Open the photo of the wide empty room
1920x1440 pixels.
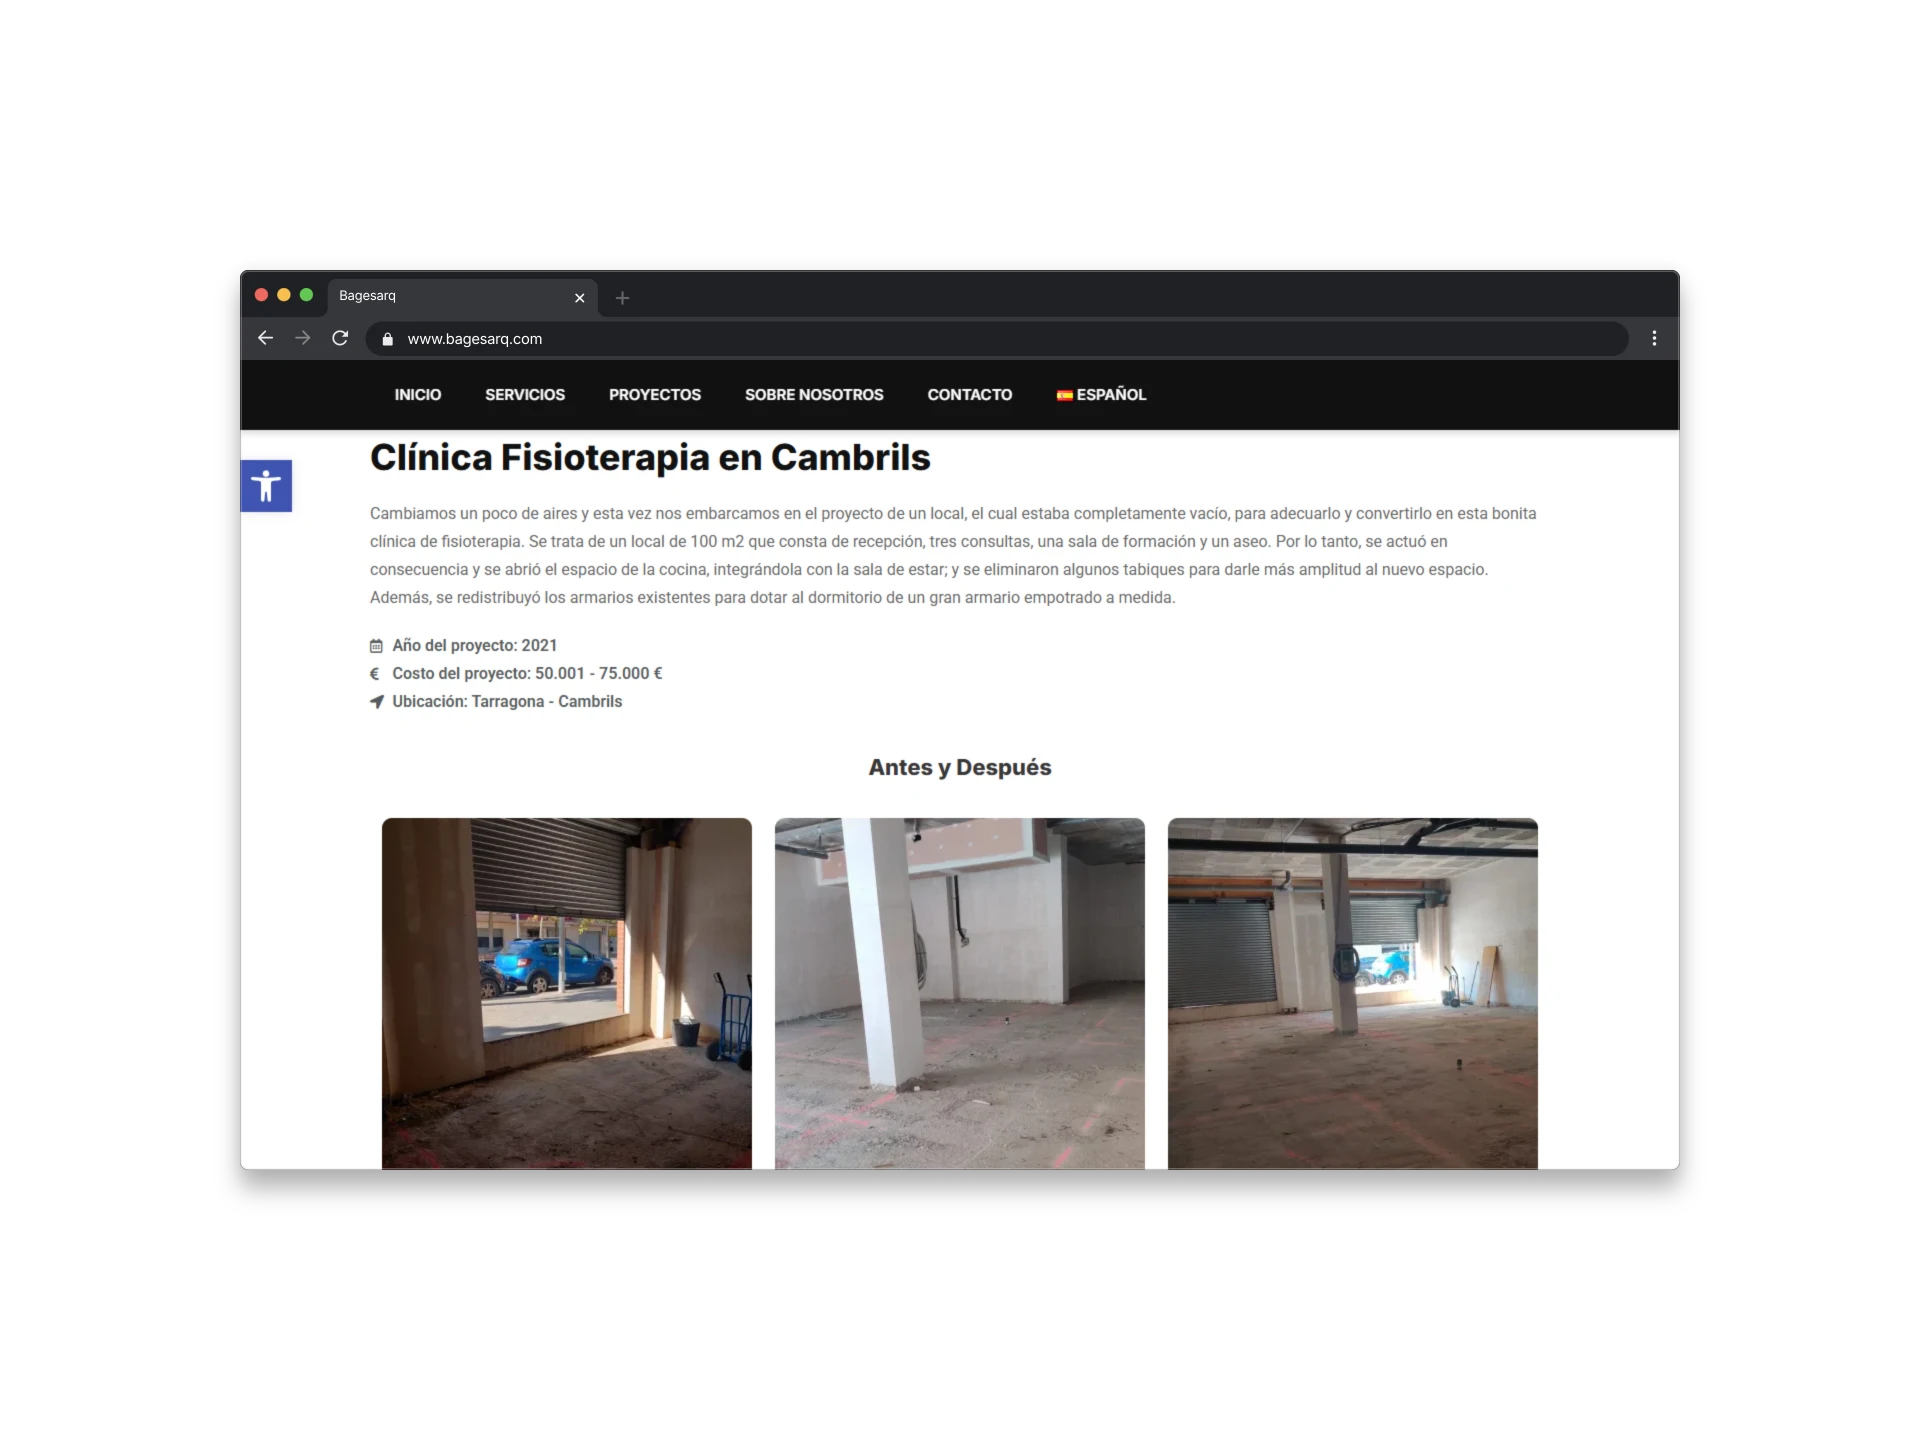(1353, 993)
